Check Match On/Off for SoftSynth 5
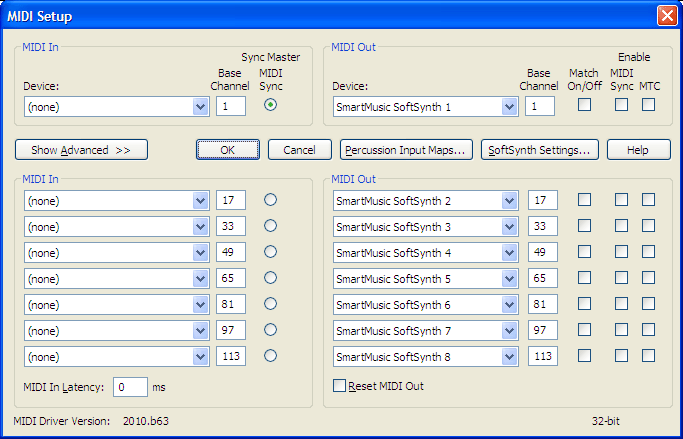The image size is (683, 439). [585, 277]
